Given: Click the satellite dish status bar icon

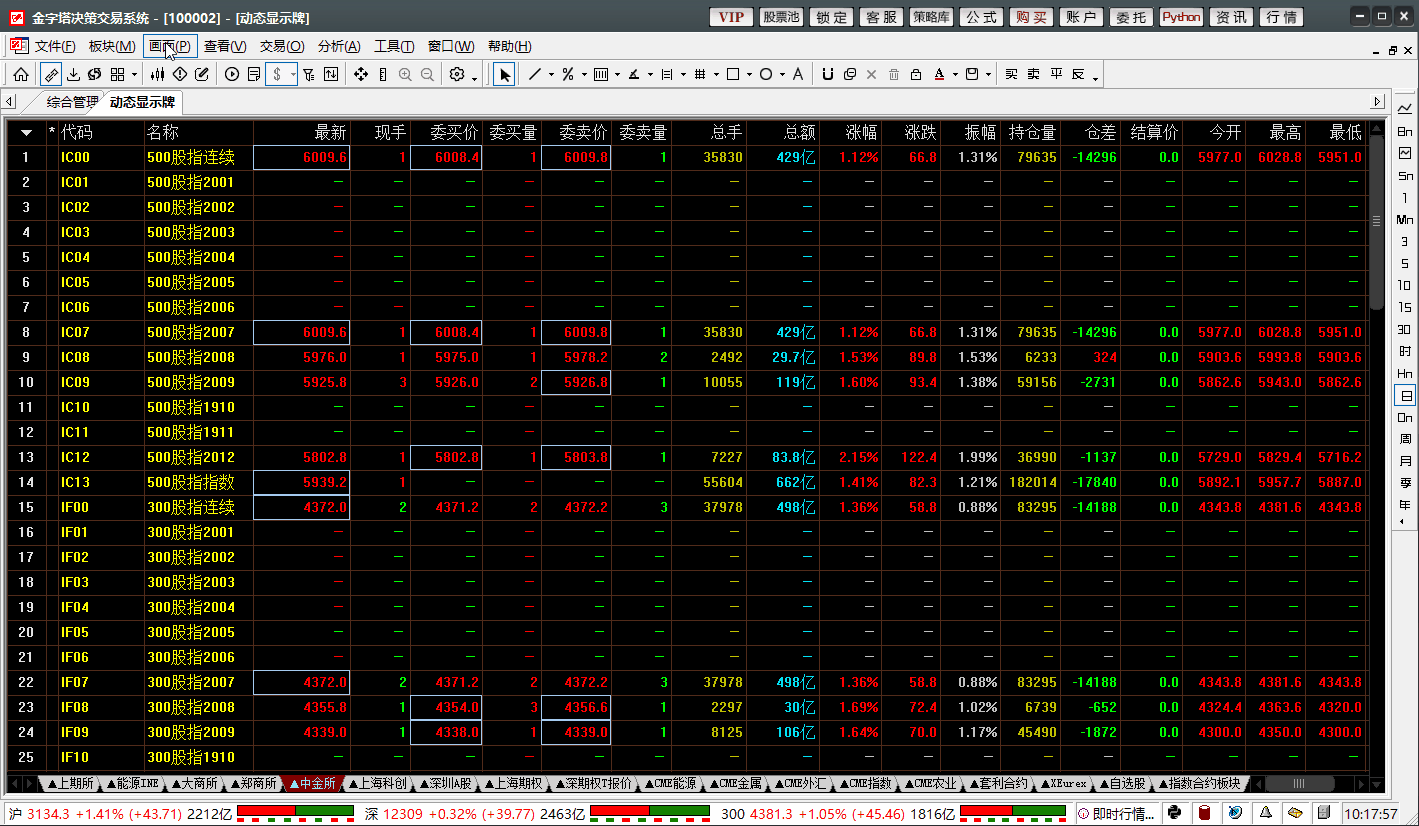Looking at the screenshot, I should coord(1236,813).
